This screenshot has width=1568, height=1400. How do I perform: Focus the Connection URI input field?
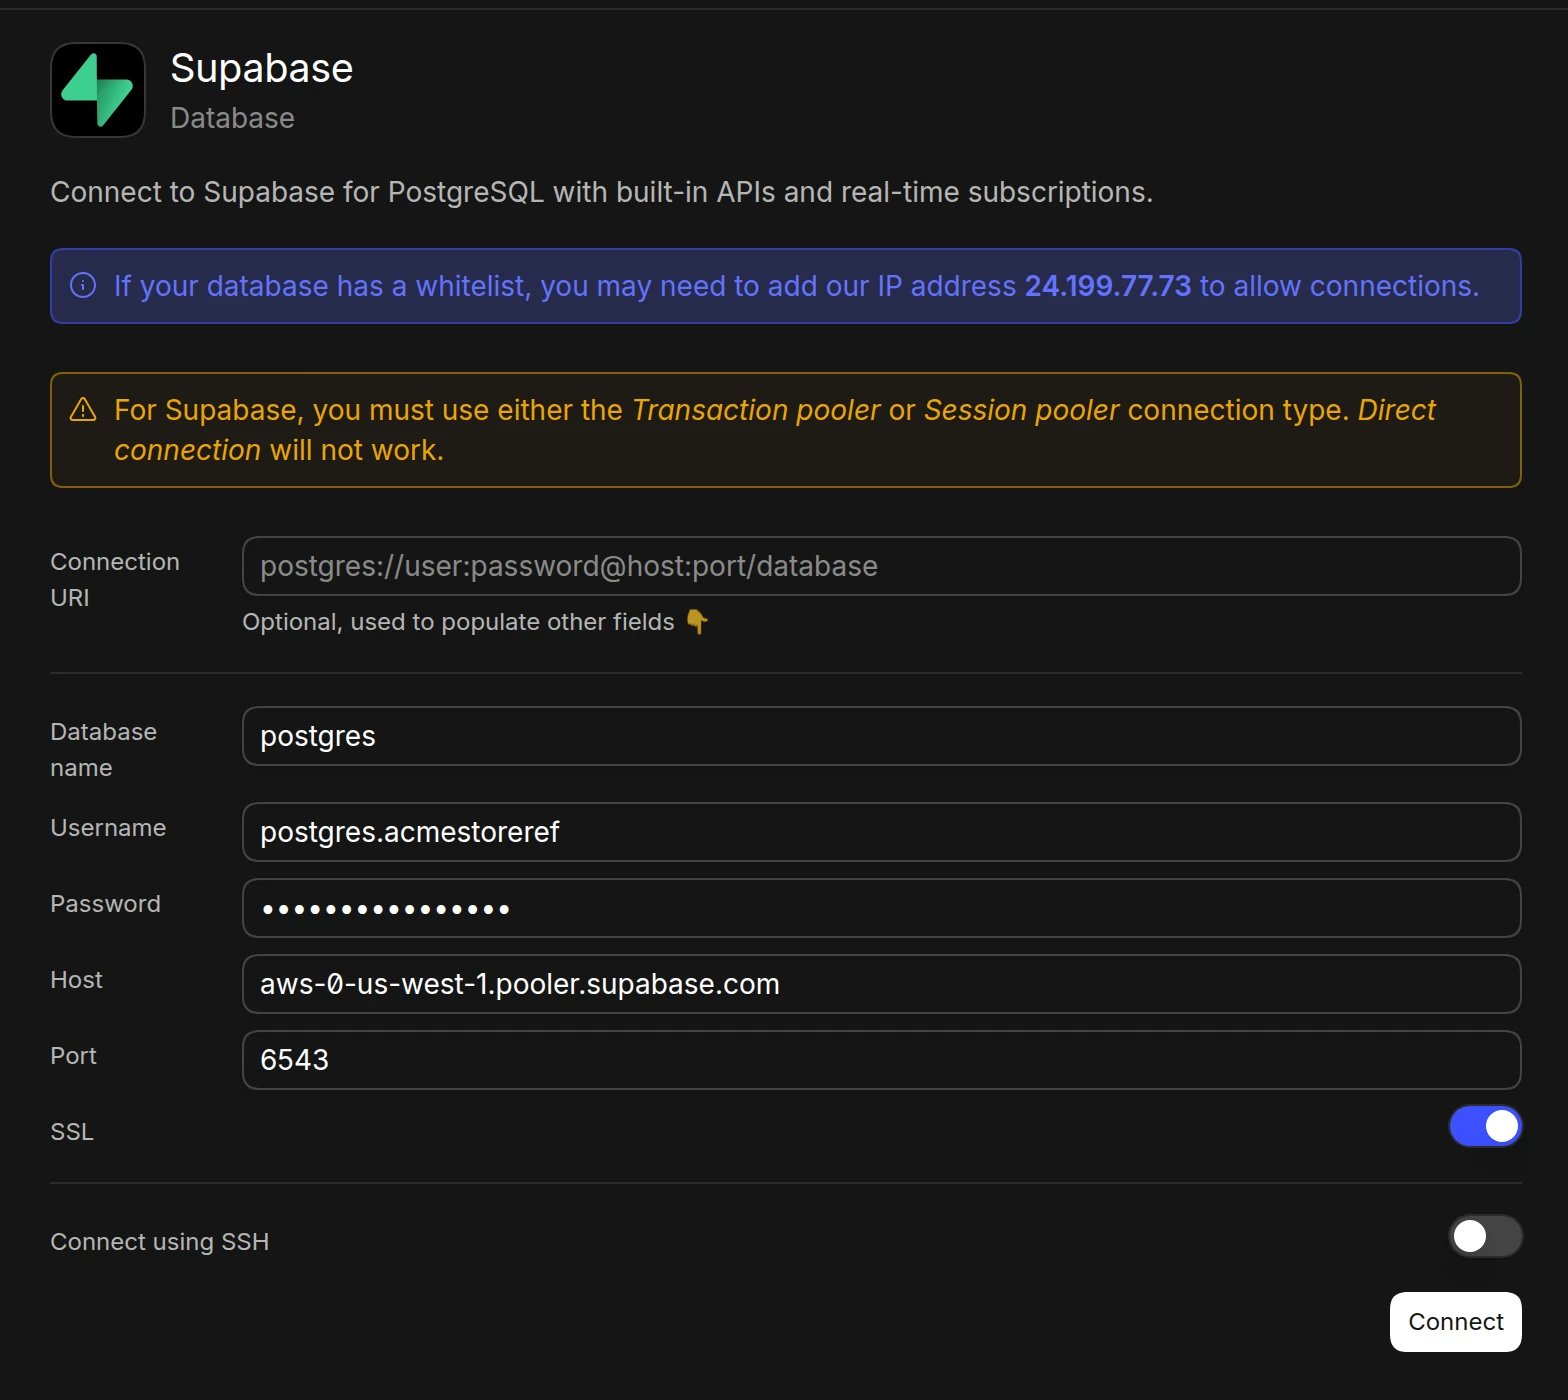[881, 566]
